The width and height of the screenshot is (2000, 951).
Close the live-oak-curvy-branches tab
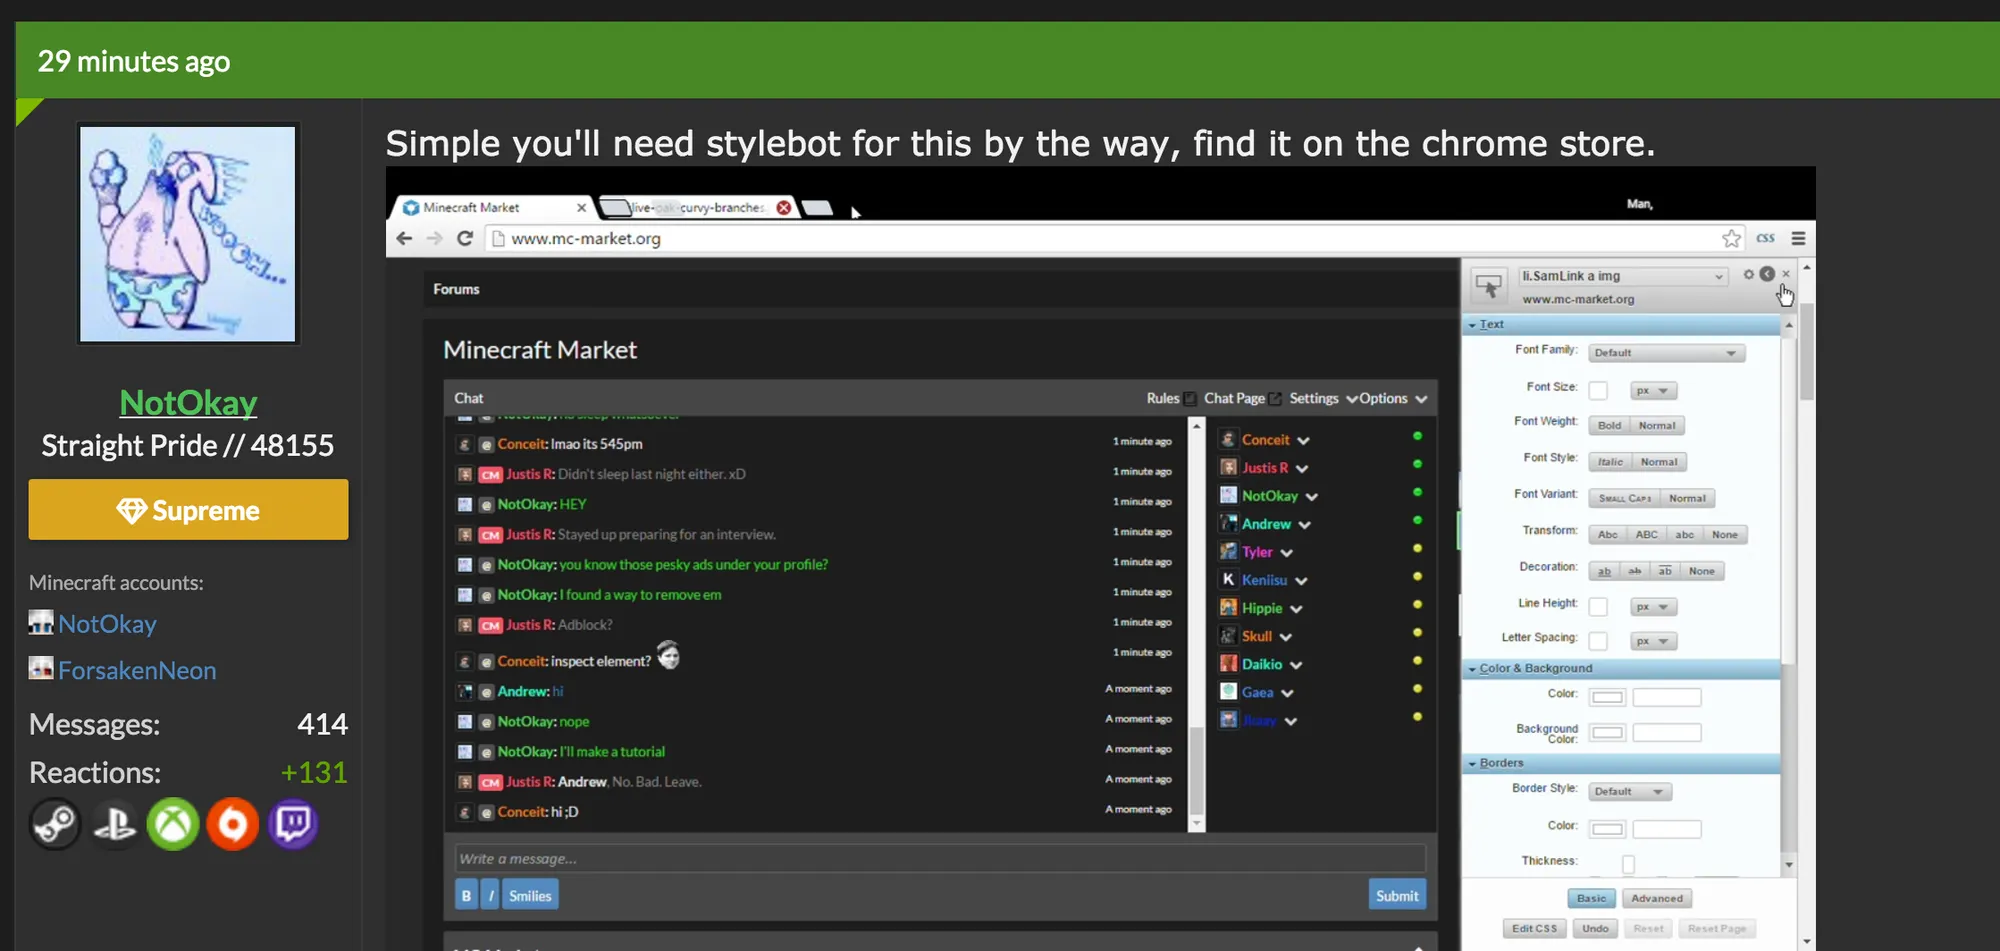[x=784, y=207]
